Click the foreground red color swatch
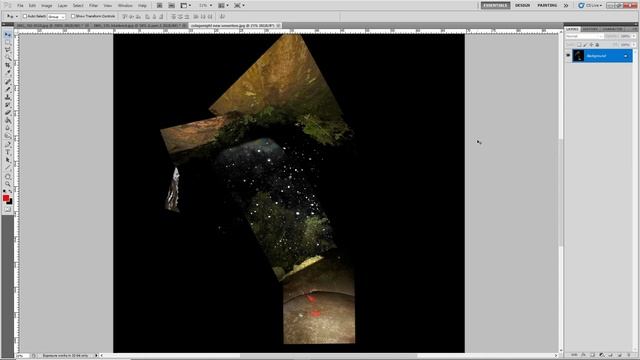Image resolution: width=640 pixels, height=360 pixels. tap(5, 198)
